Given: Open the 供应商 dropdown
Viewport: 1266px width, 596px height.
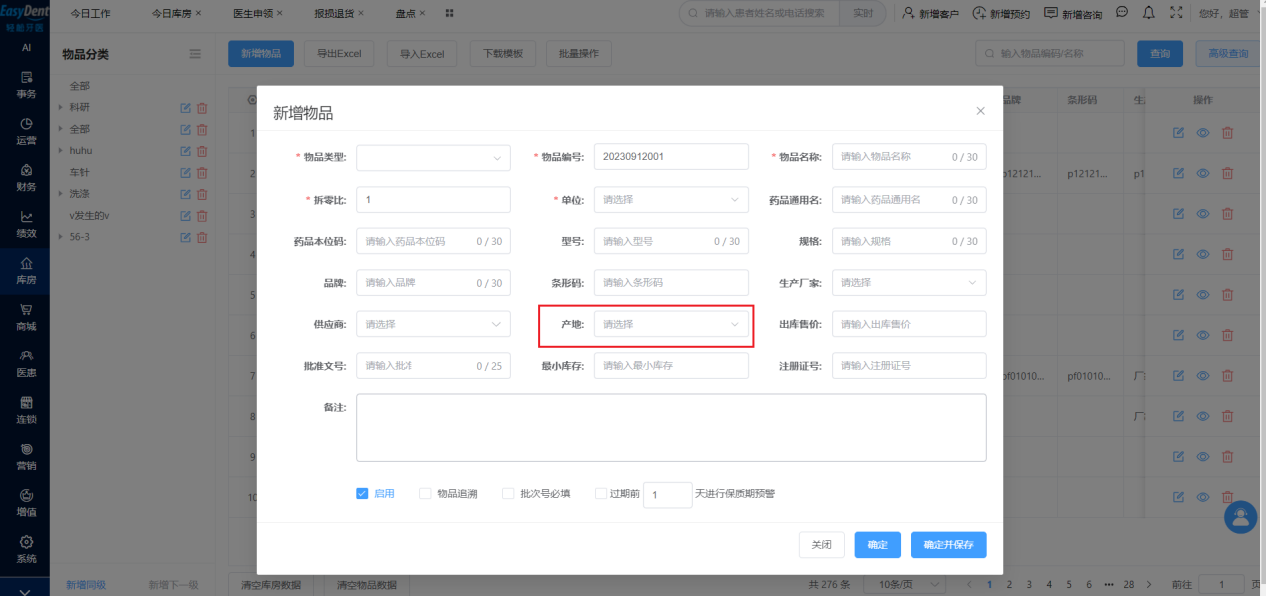Looking at the screenshot, I should point(433,324).
